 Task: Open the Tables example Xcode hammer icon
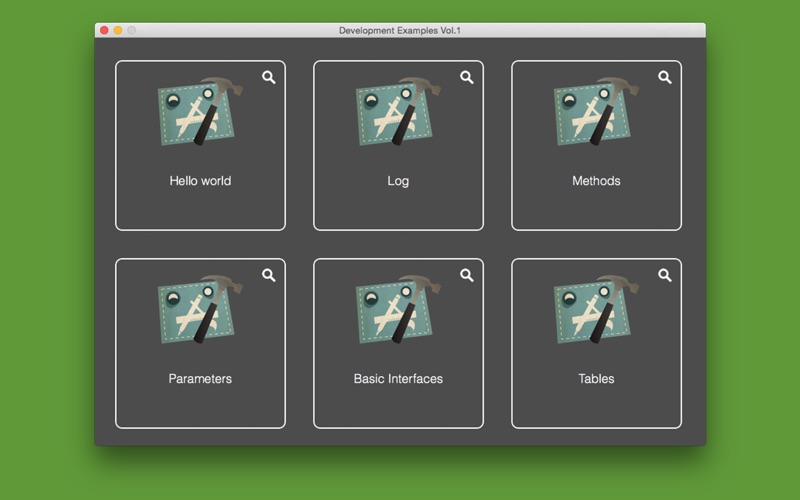pyautogui.click(x=596, y=309)
